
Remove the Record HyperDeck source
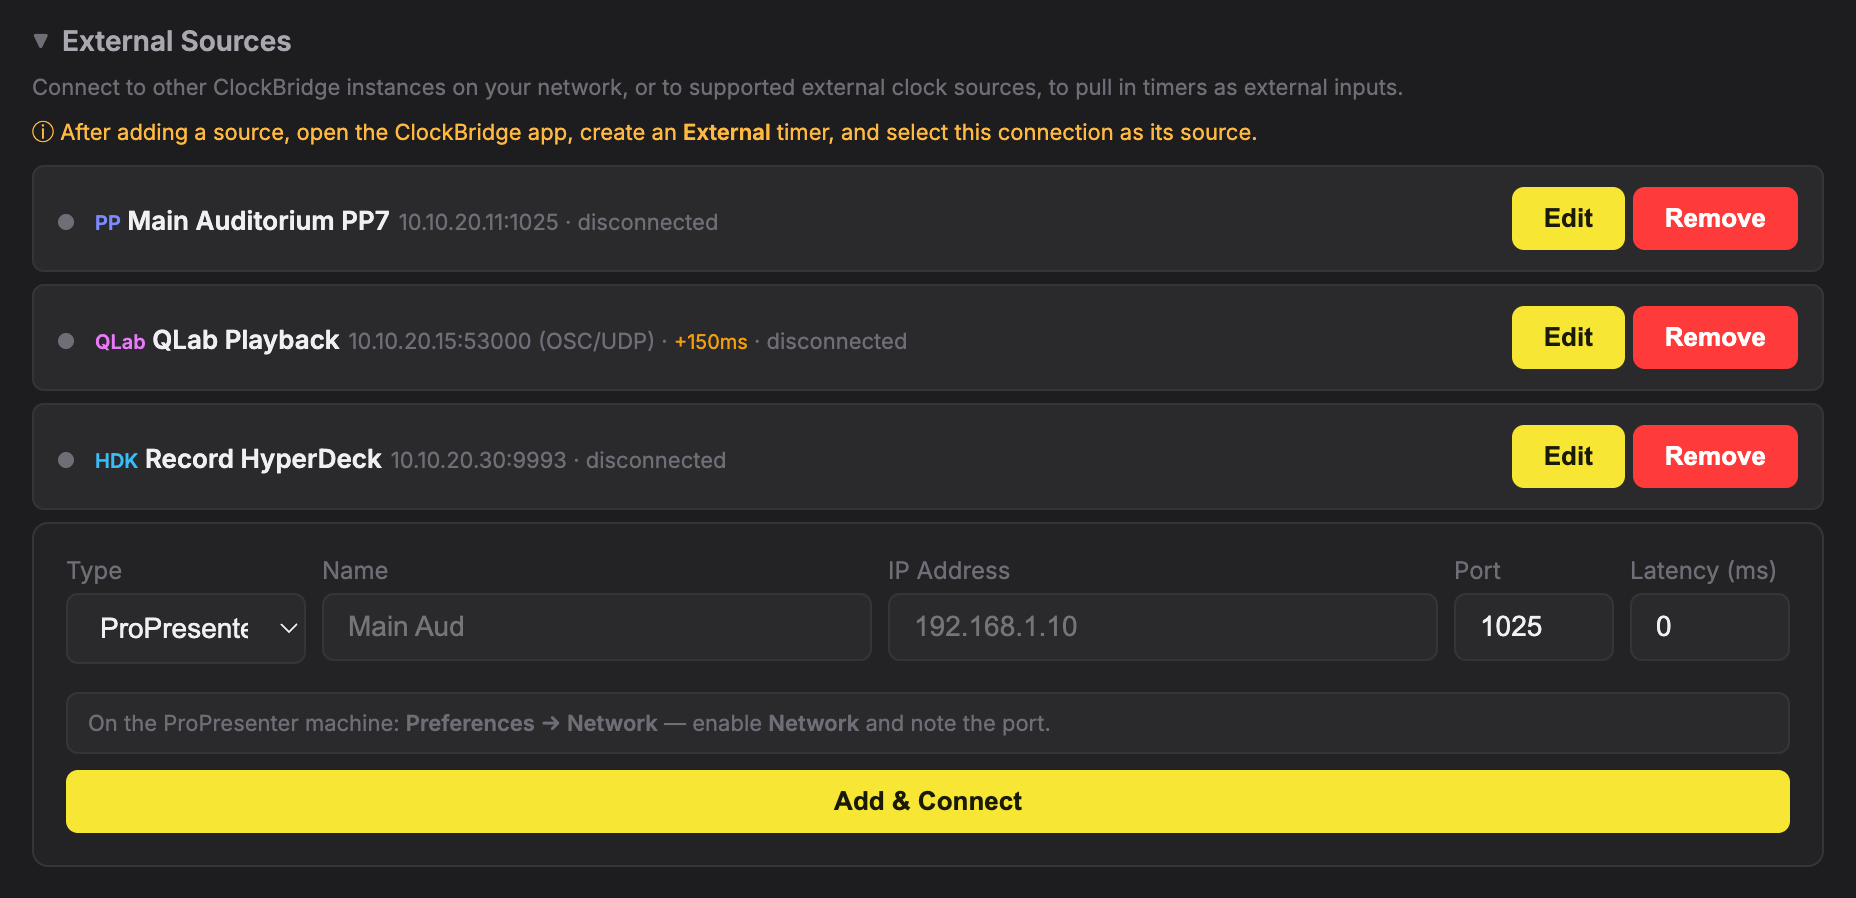(x=1715, y=456)
